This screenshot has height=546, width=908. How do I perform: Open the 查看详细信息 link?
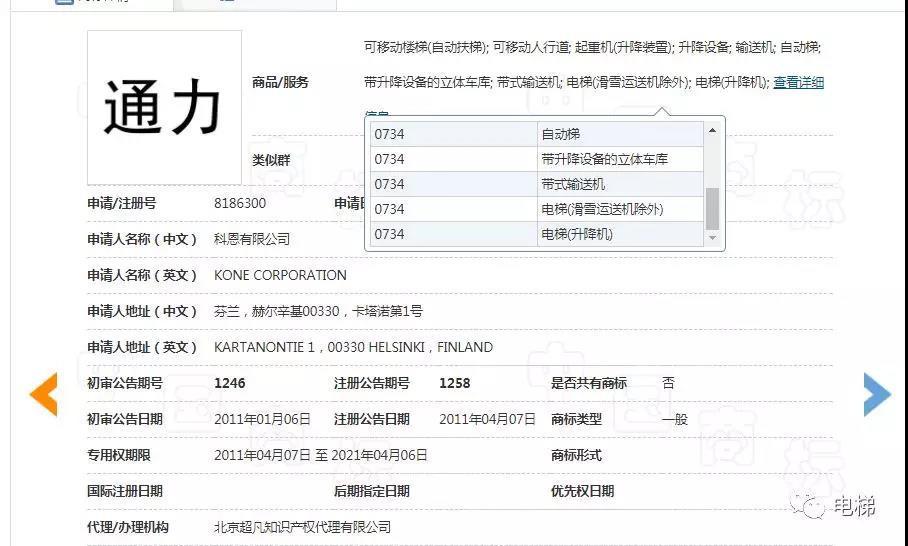pyautogui.click(x=798, y=83)
